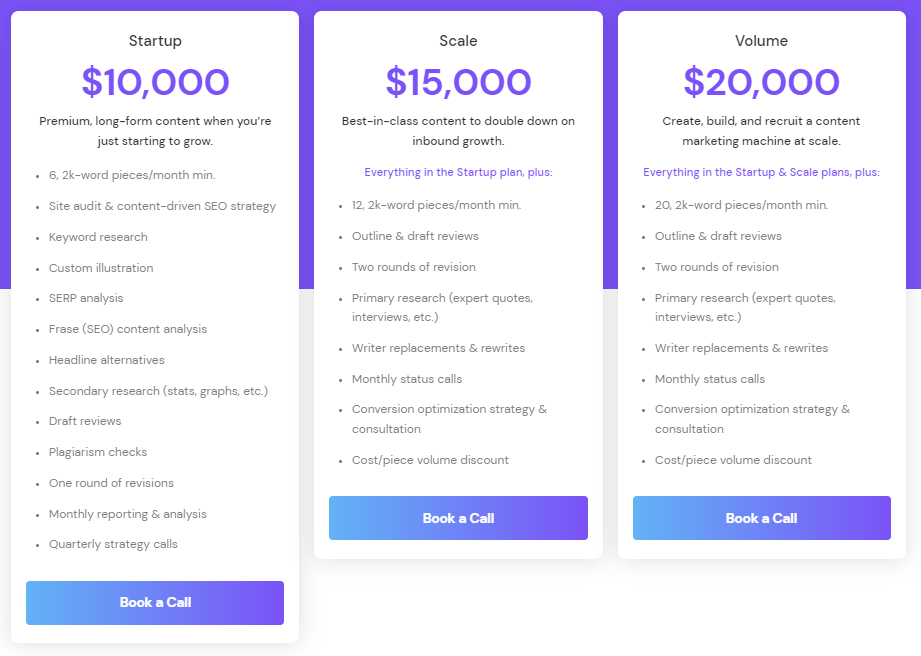Select Quarterly strategy calls item
This screenshot has height=656, width=921.
pos(113,544)
